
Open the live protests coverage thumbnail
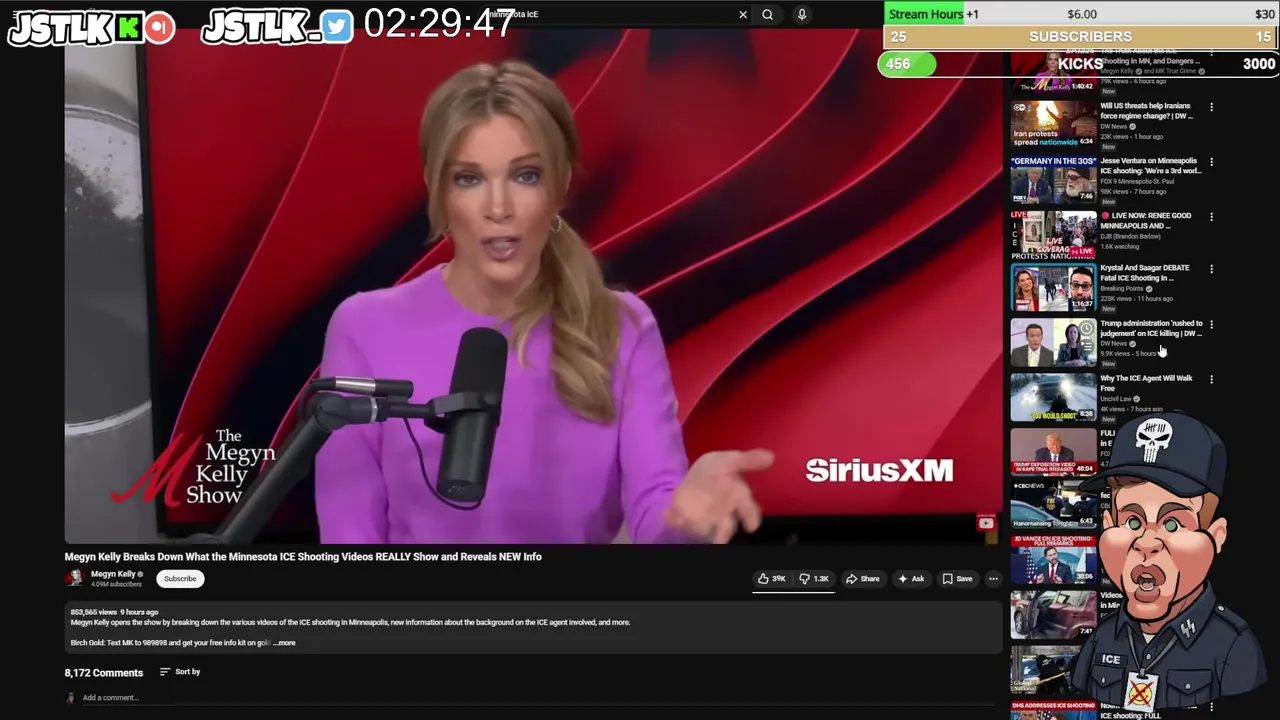coord(1053,234)
